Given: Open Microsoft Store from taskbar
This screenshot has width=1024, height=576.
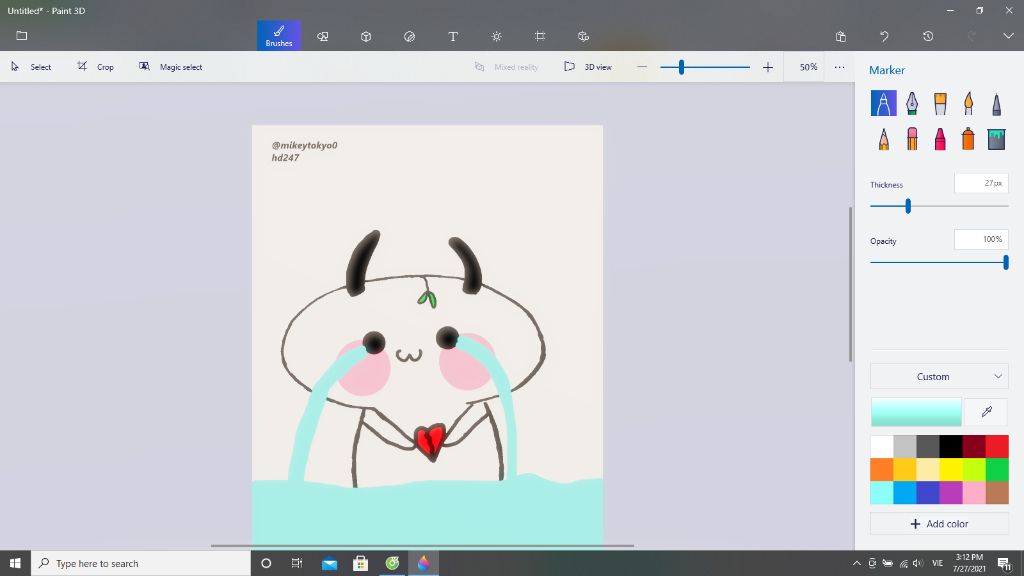Looking at the screenshot, I should click(360, 563).
